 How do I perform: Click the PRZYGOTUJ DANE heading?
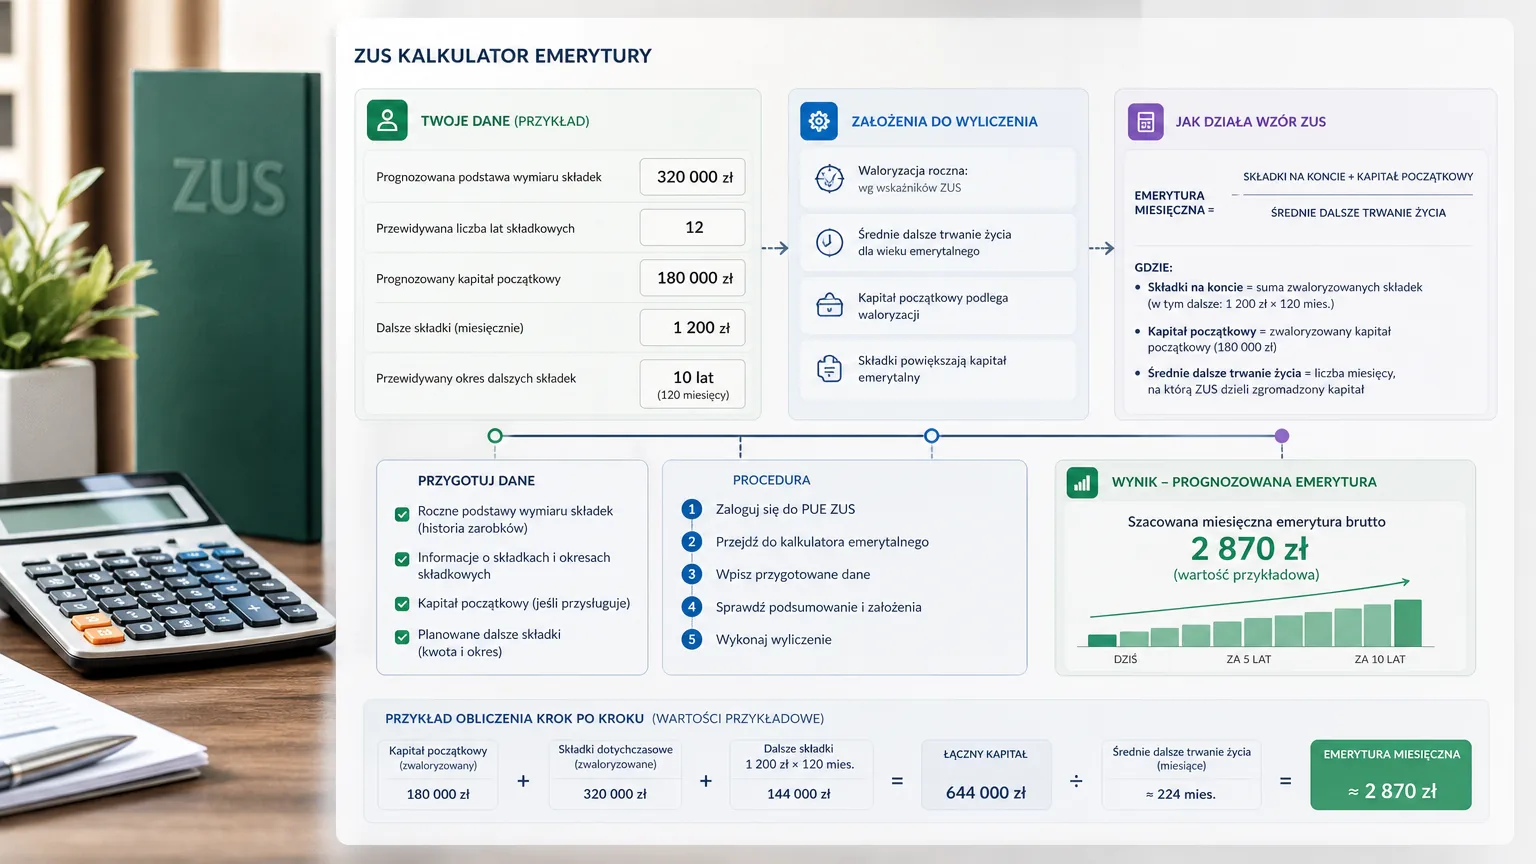click(x=476, y=481)
